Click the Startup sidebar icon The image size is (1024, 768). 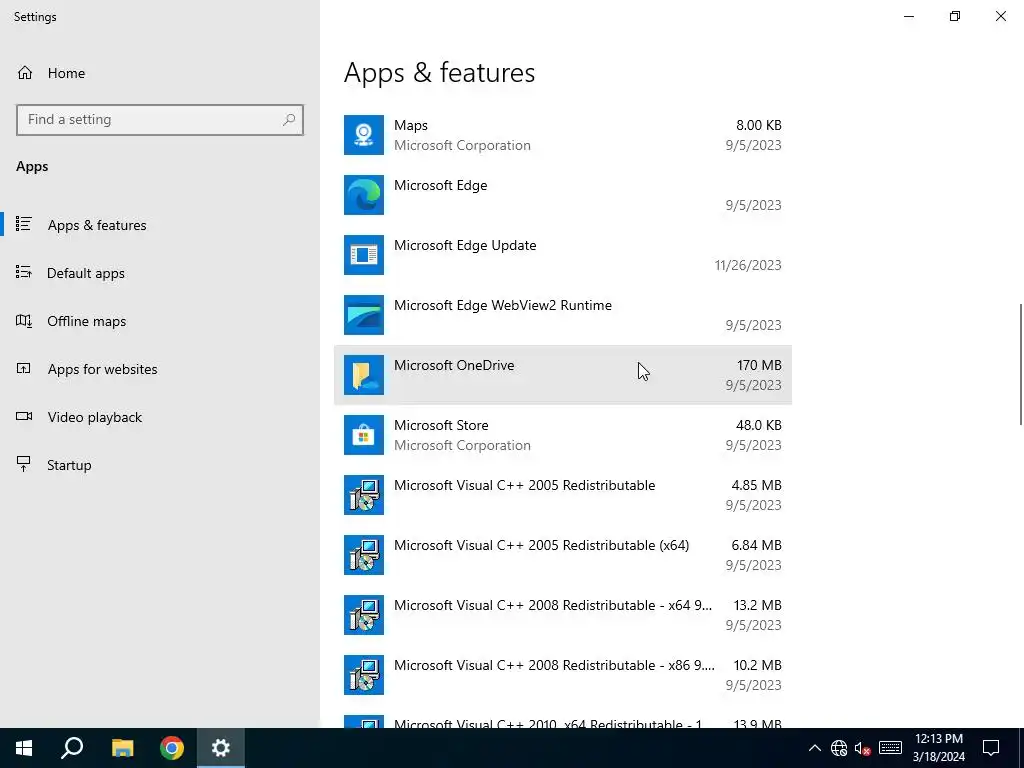(24, 464)
